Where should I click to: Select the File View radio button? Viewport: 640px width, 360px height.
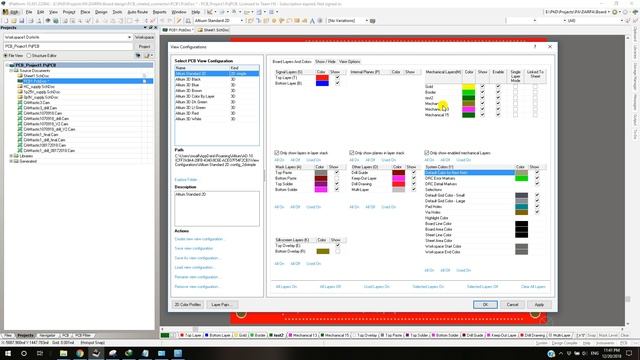(6, 56)
